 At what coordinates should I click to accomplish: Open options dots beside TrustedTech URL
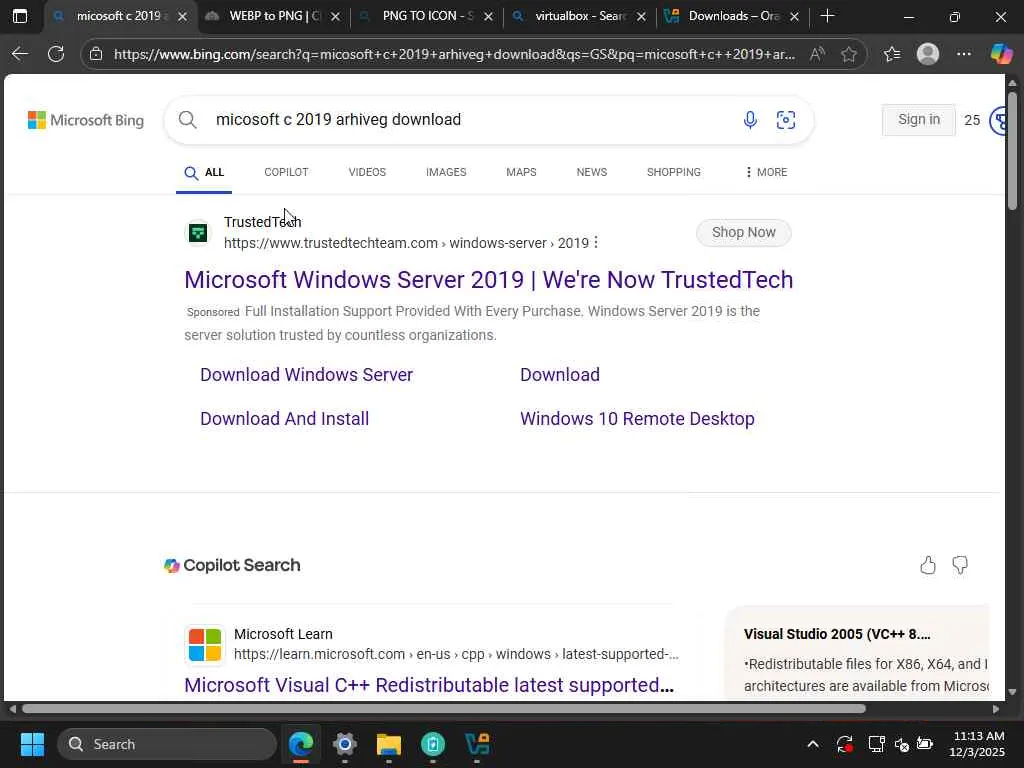click(x=596, y=243)
